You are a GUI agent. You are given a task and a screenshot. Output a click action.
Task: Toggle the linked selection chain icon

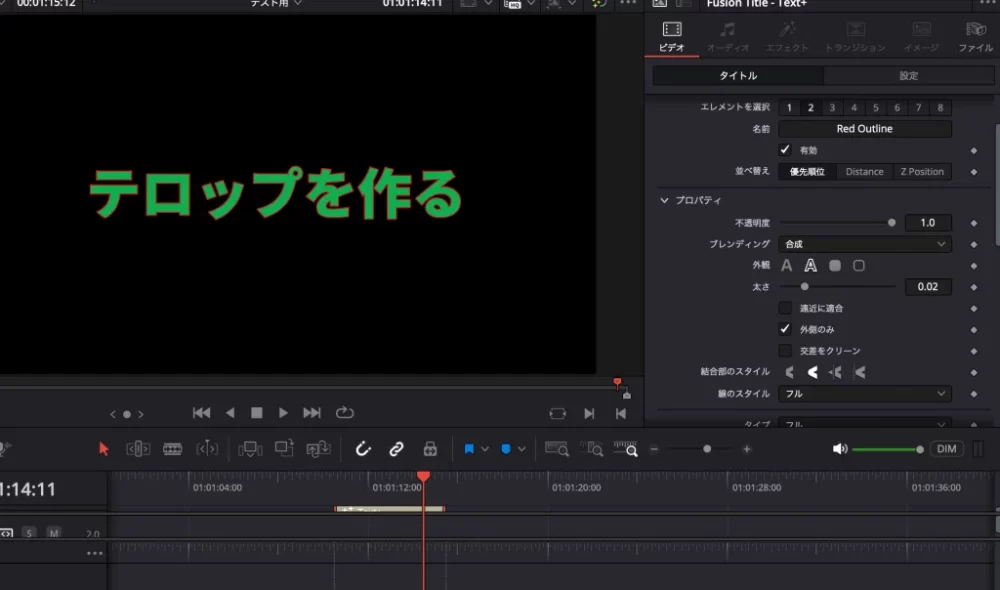(396, 449)
